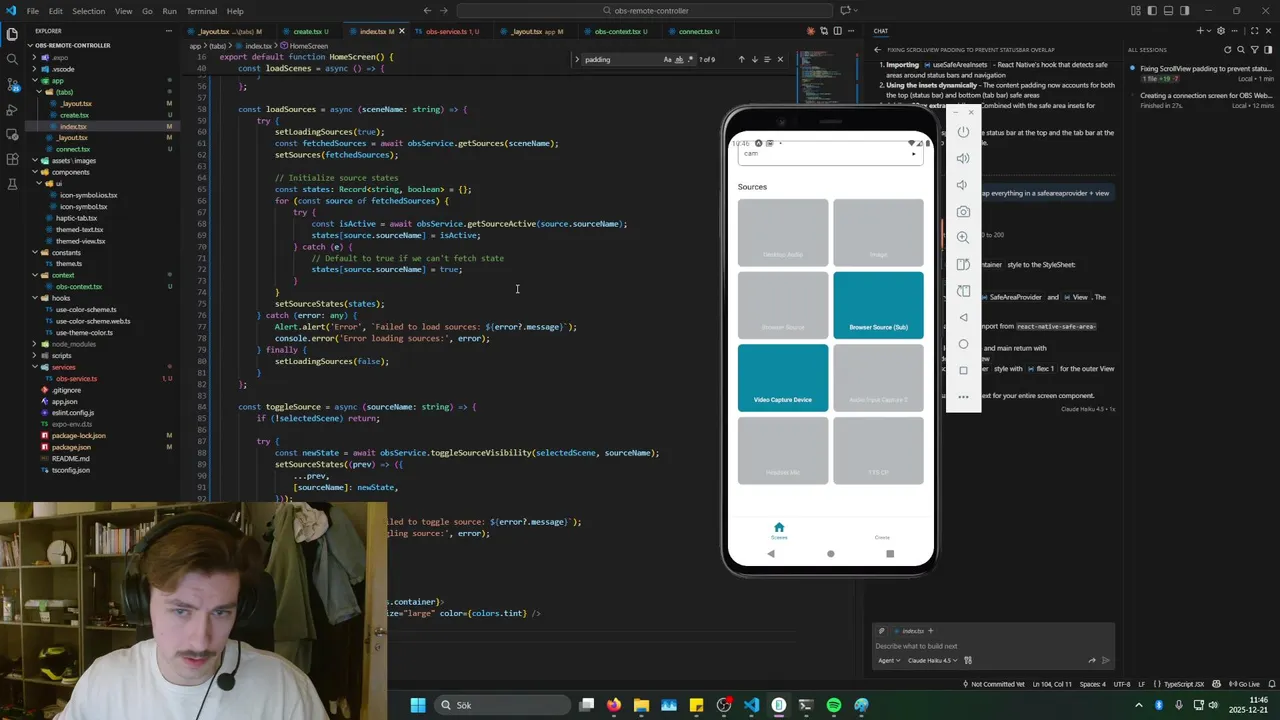1280x720 pixels.
Task: Toggle Find in Selection option
Action: tap(767, 59)
